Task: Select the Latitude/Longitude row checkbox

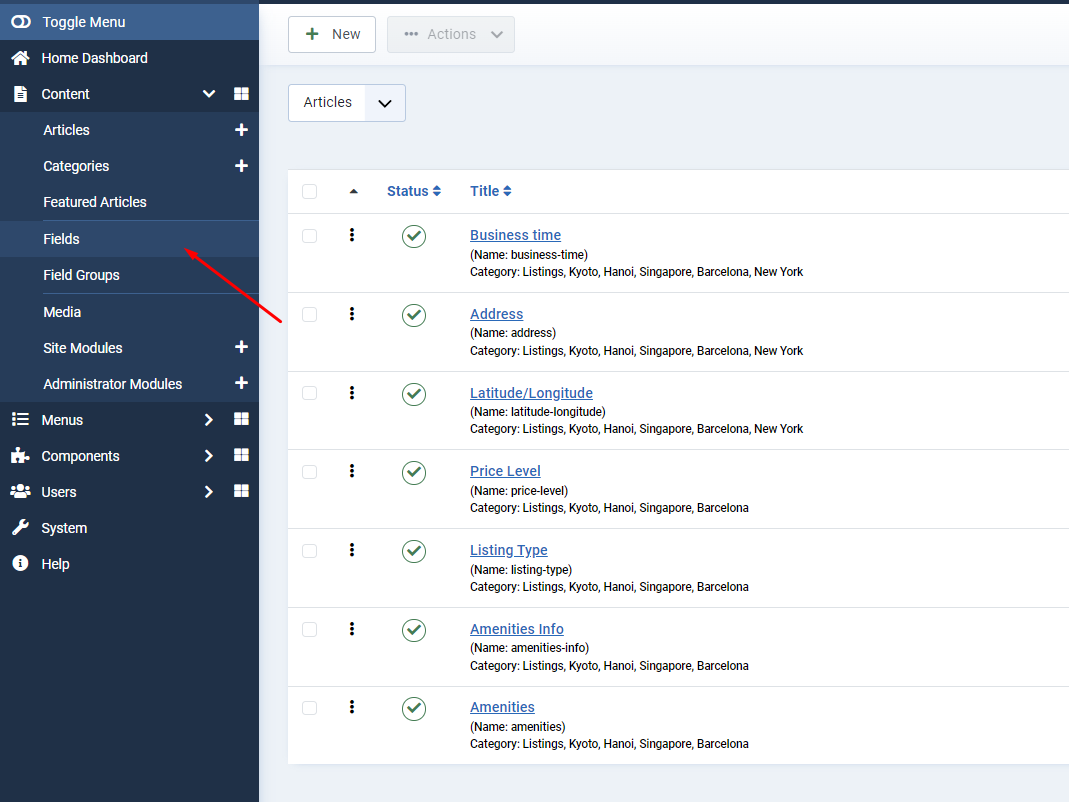Action: pyautogui.click(x=310, y=393)
